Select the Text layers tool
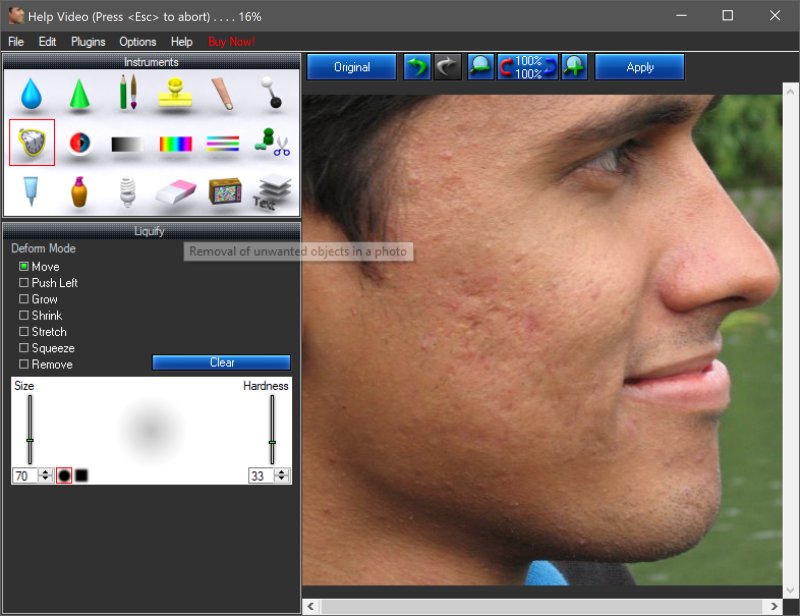 click(x=272, y=192)
